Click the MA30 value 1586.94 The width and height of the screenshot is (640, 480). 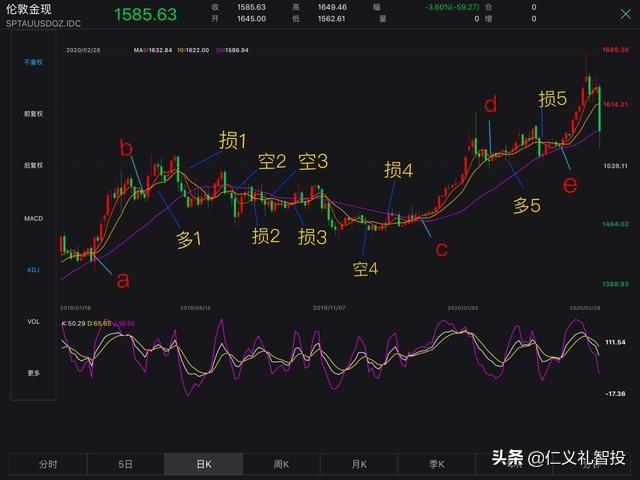(236, 50)
